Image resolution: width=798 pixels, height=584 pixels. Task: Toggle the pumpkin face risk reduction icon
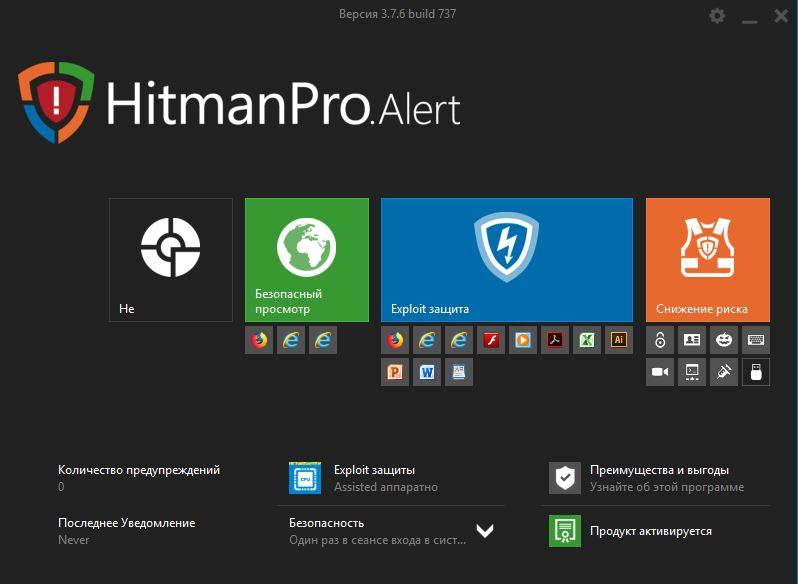(724, 340)
